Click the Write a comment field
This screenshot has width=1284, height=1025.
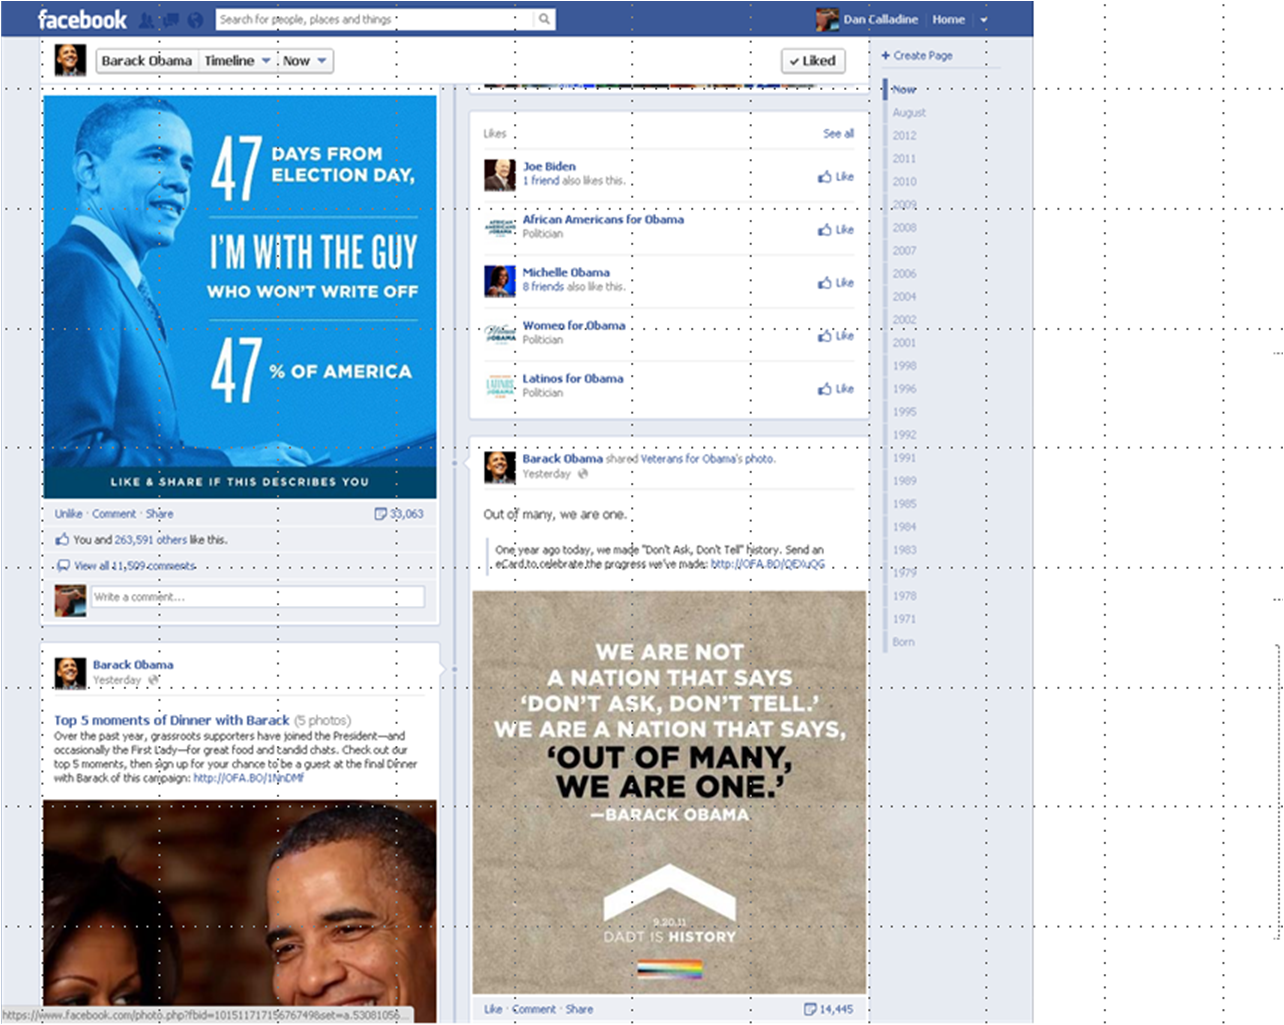coord(258,597)
